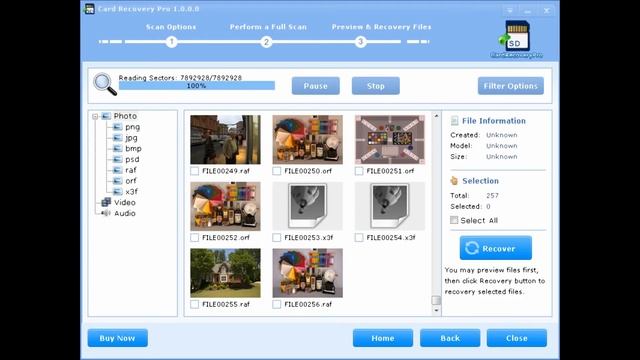Click the Pause button

click(x=316, y=86)
